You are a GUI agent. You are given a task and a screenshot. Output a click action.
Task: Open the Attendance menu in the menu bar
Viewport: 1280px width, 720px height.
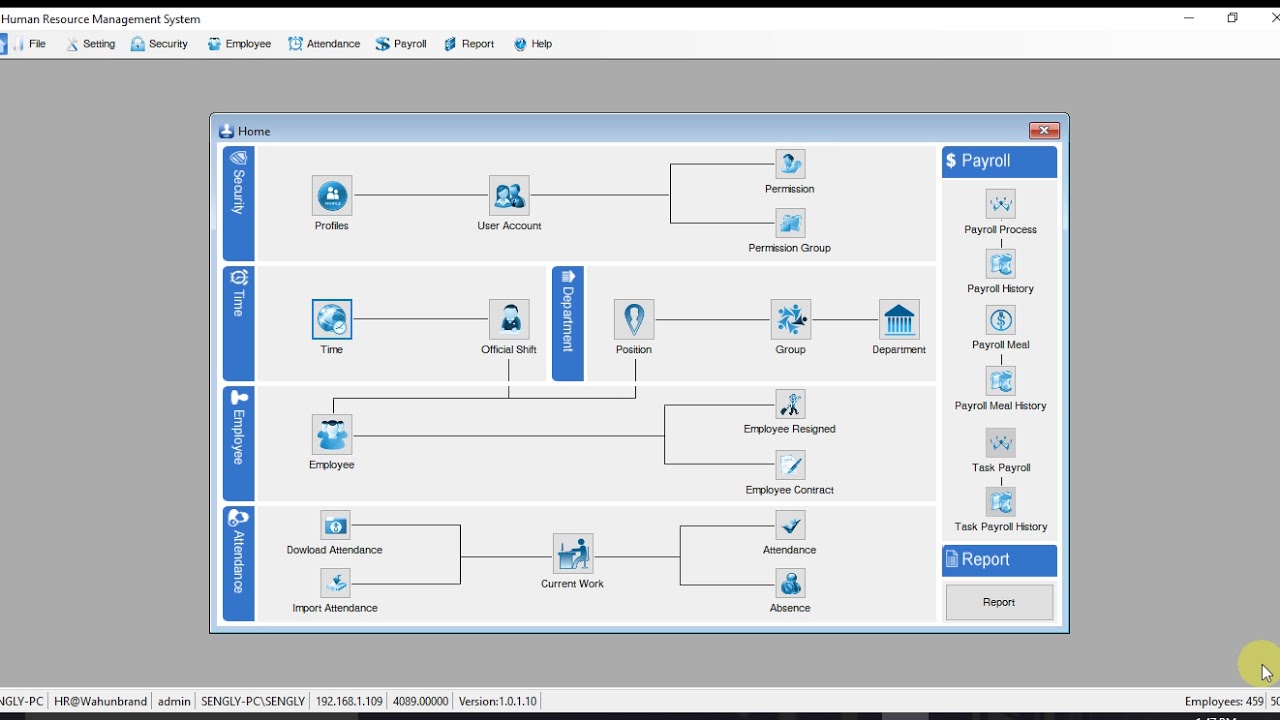(x=324, y=44)
